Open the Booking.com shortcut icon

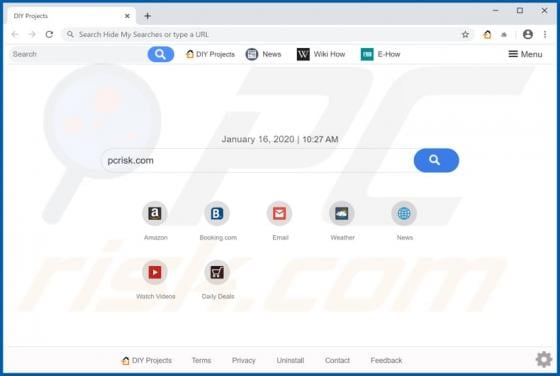217,214
